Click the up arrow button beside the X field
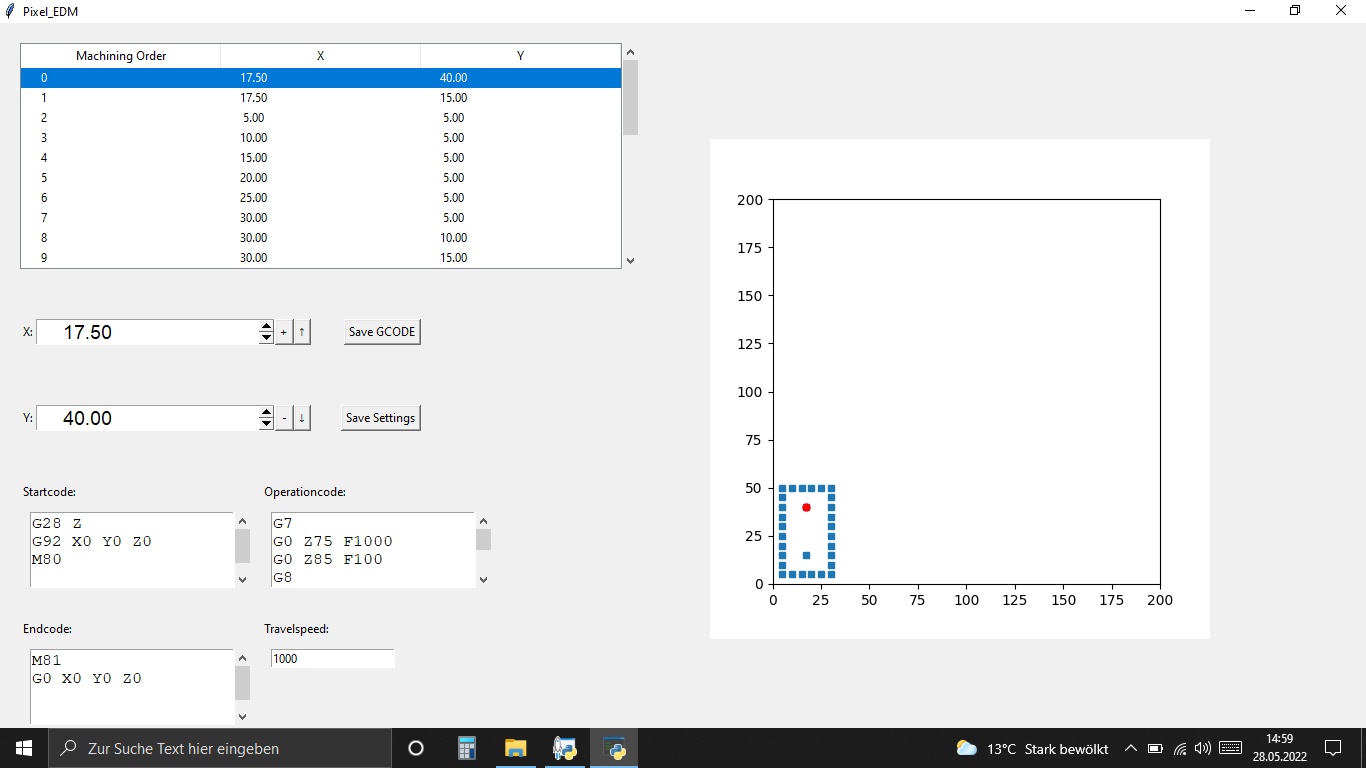The height and width of the screenshot is (768, 1366). point(302,332)
